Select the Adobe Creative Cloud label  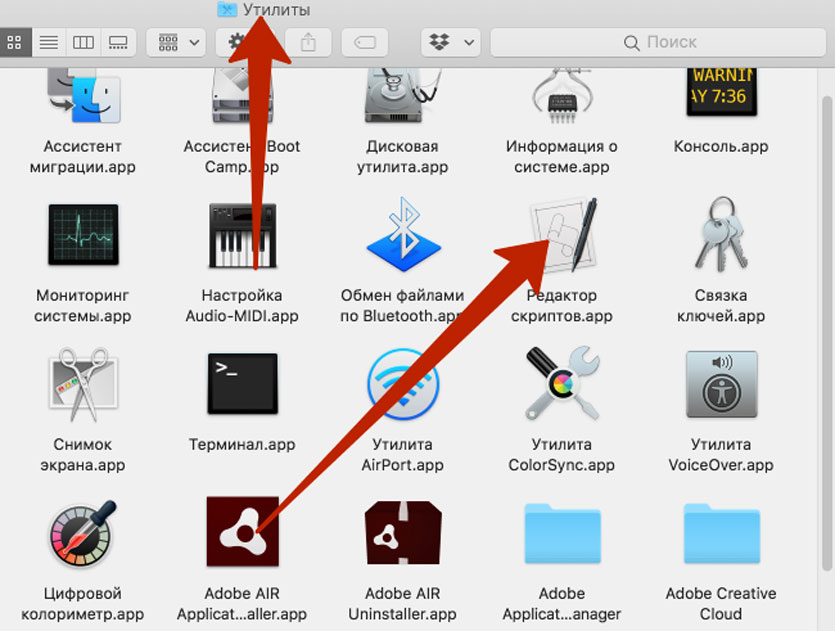click(721, 604)
